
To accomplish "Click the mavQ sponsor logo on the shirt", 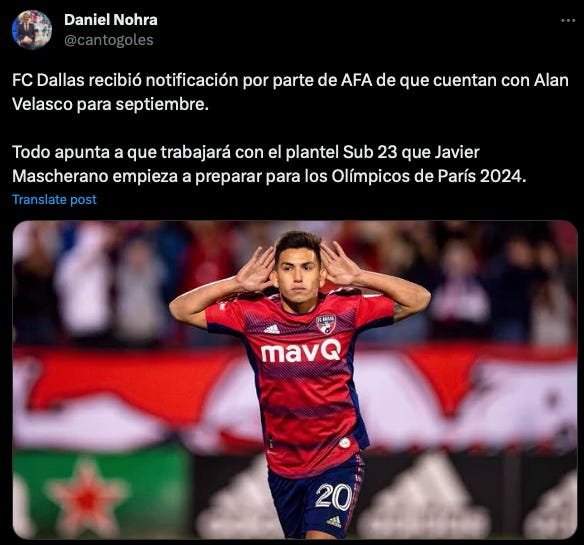I will pyautogui.click(x=301, y=351).
